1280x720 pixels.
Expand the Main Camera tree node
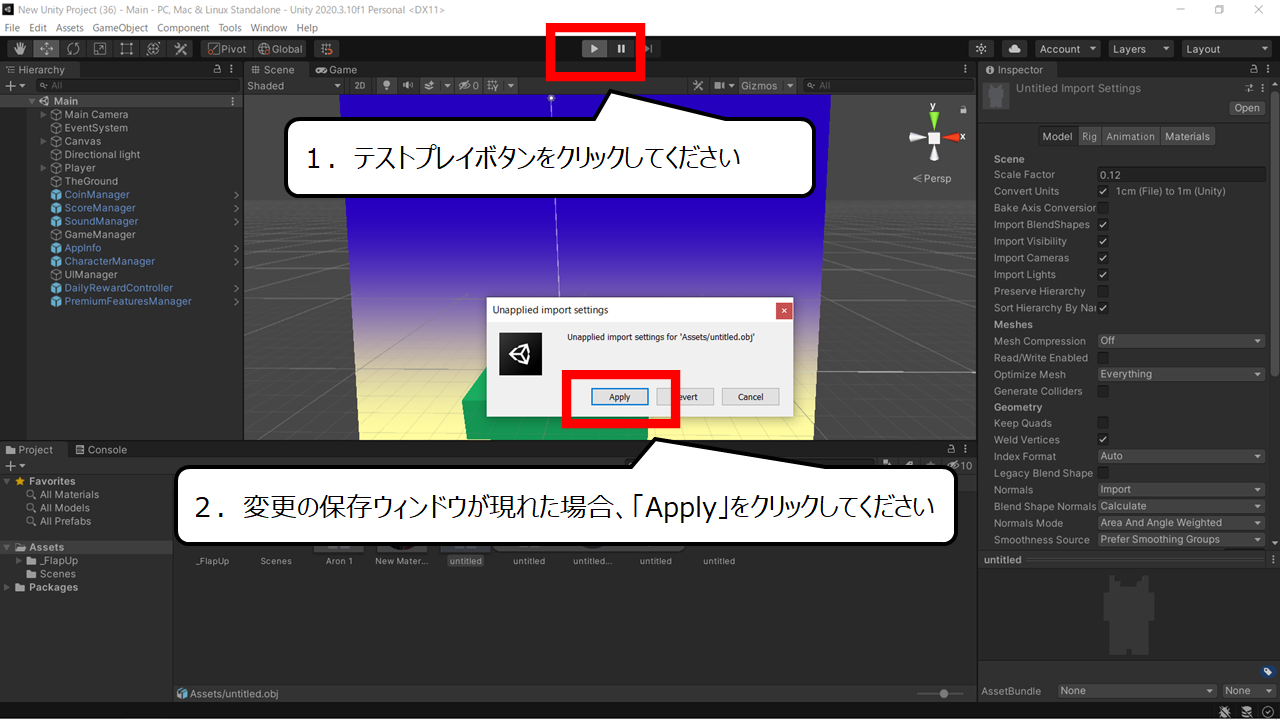tap(43, 115)
